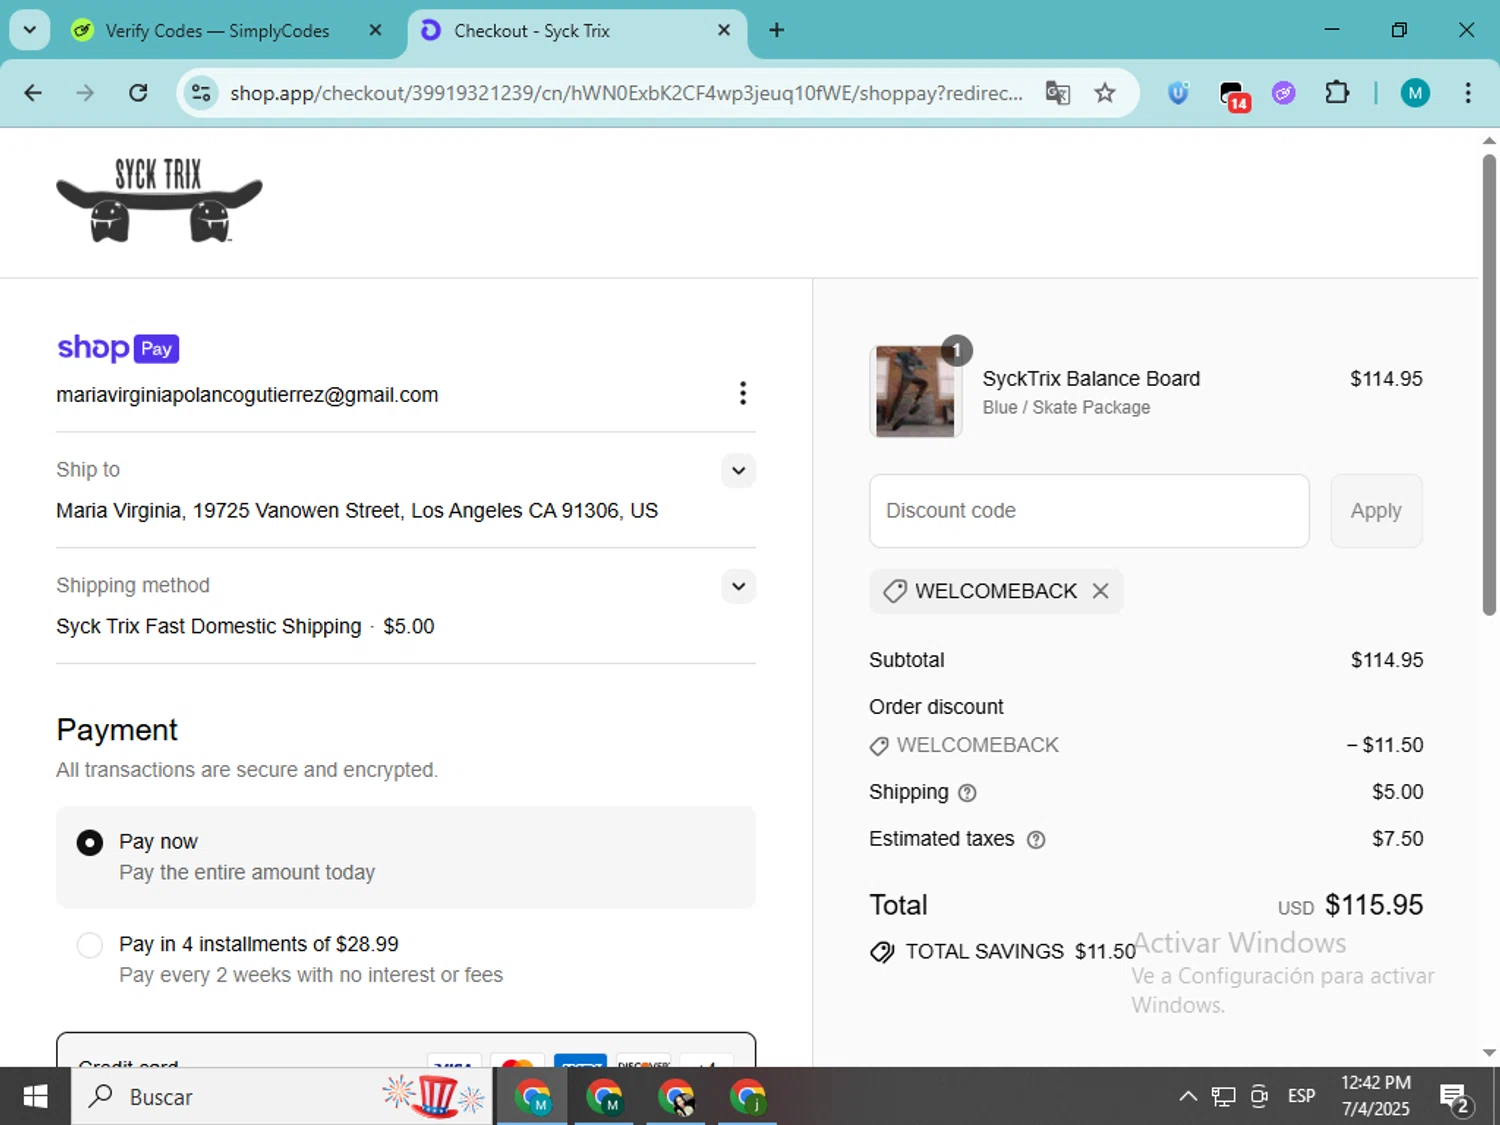Bookmark this page with star icon
Screen dimensions: 1500x1125
(1105, 93)
